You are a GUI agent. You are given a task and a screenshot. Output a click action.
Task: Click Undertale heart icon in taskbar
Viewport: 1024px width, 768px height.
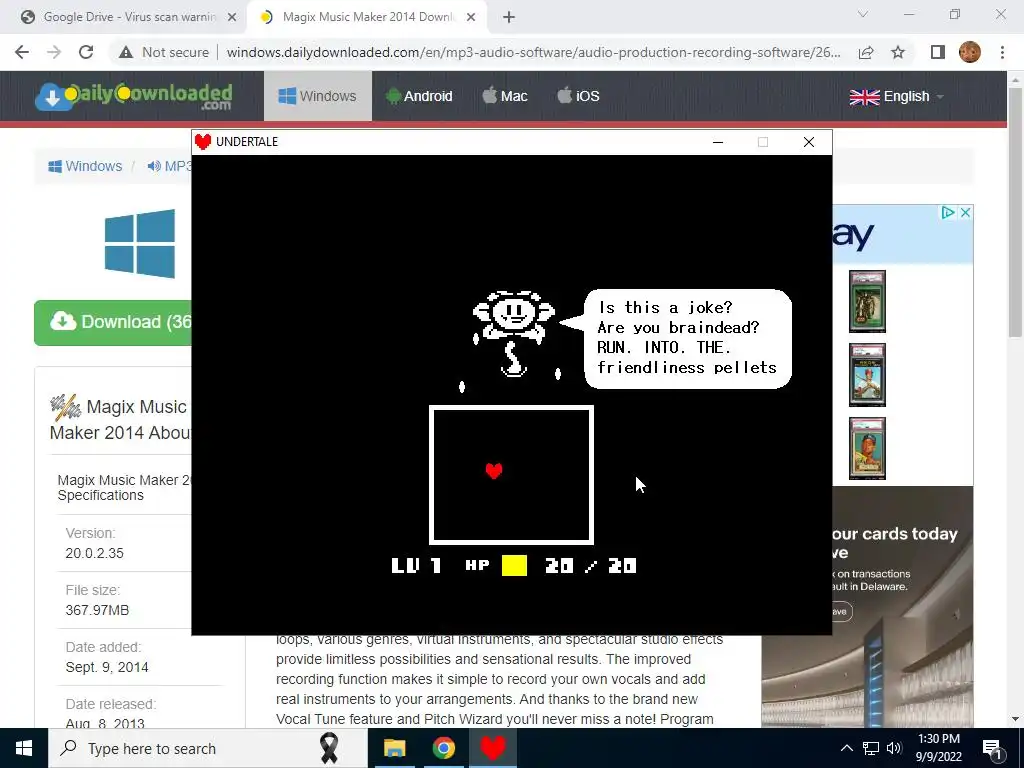coord(493,748)
